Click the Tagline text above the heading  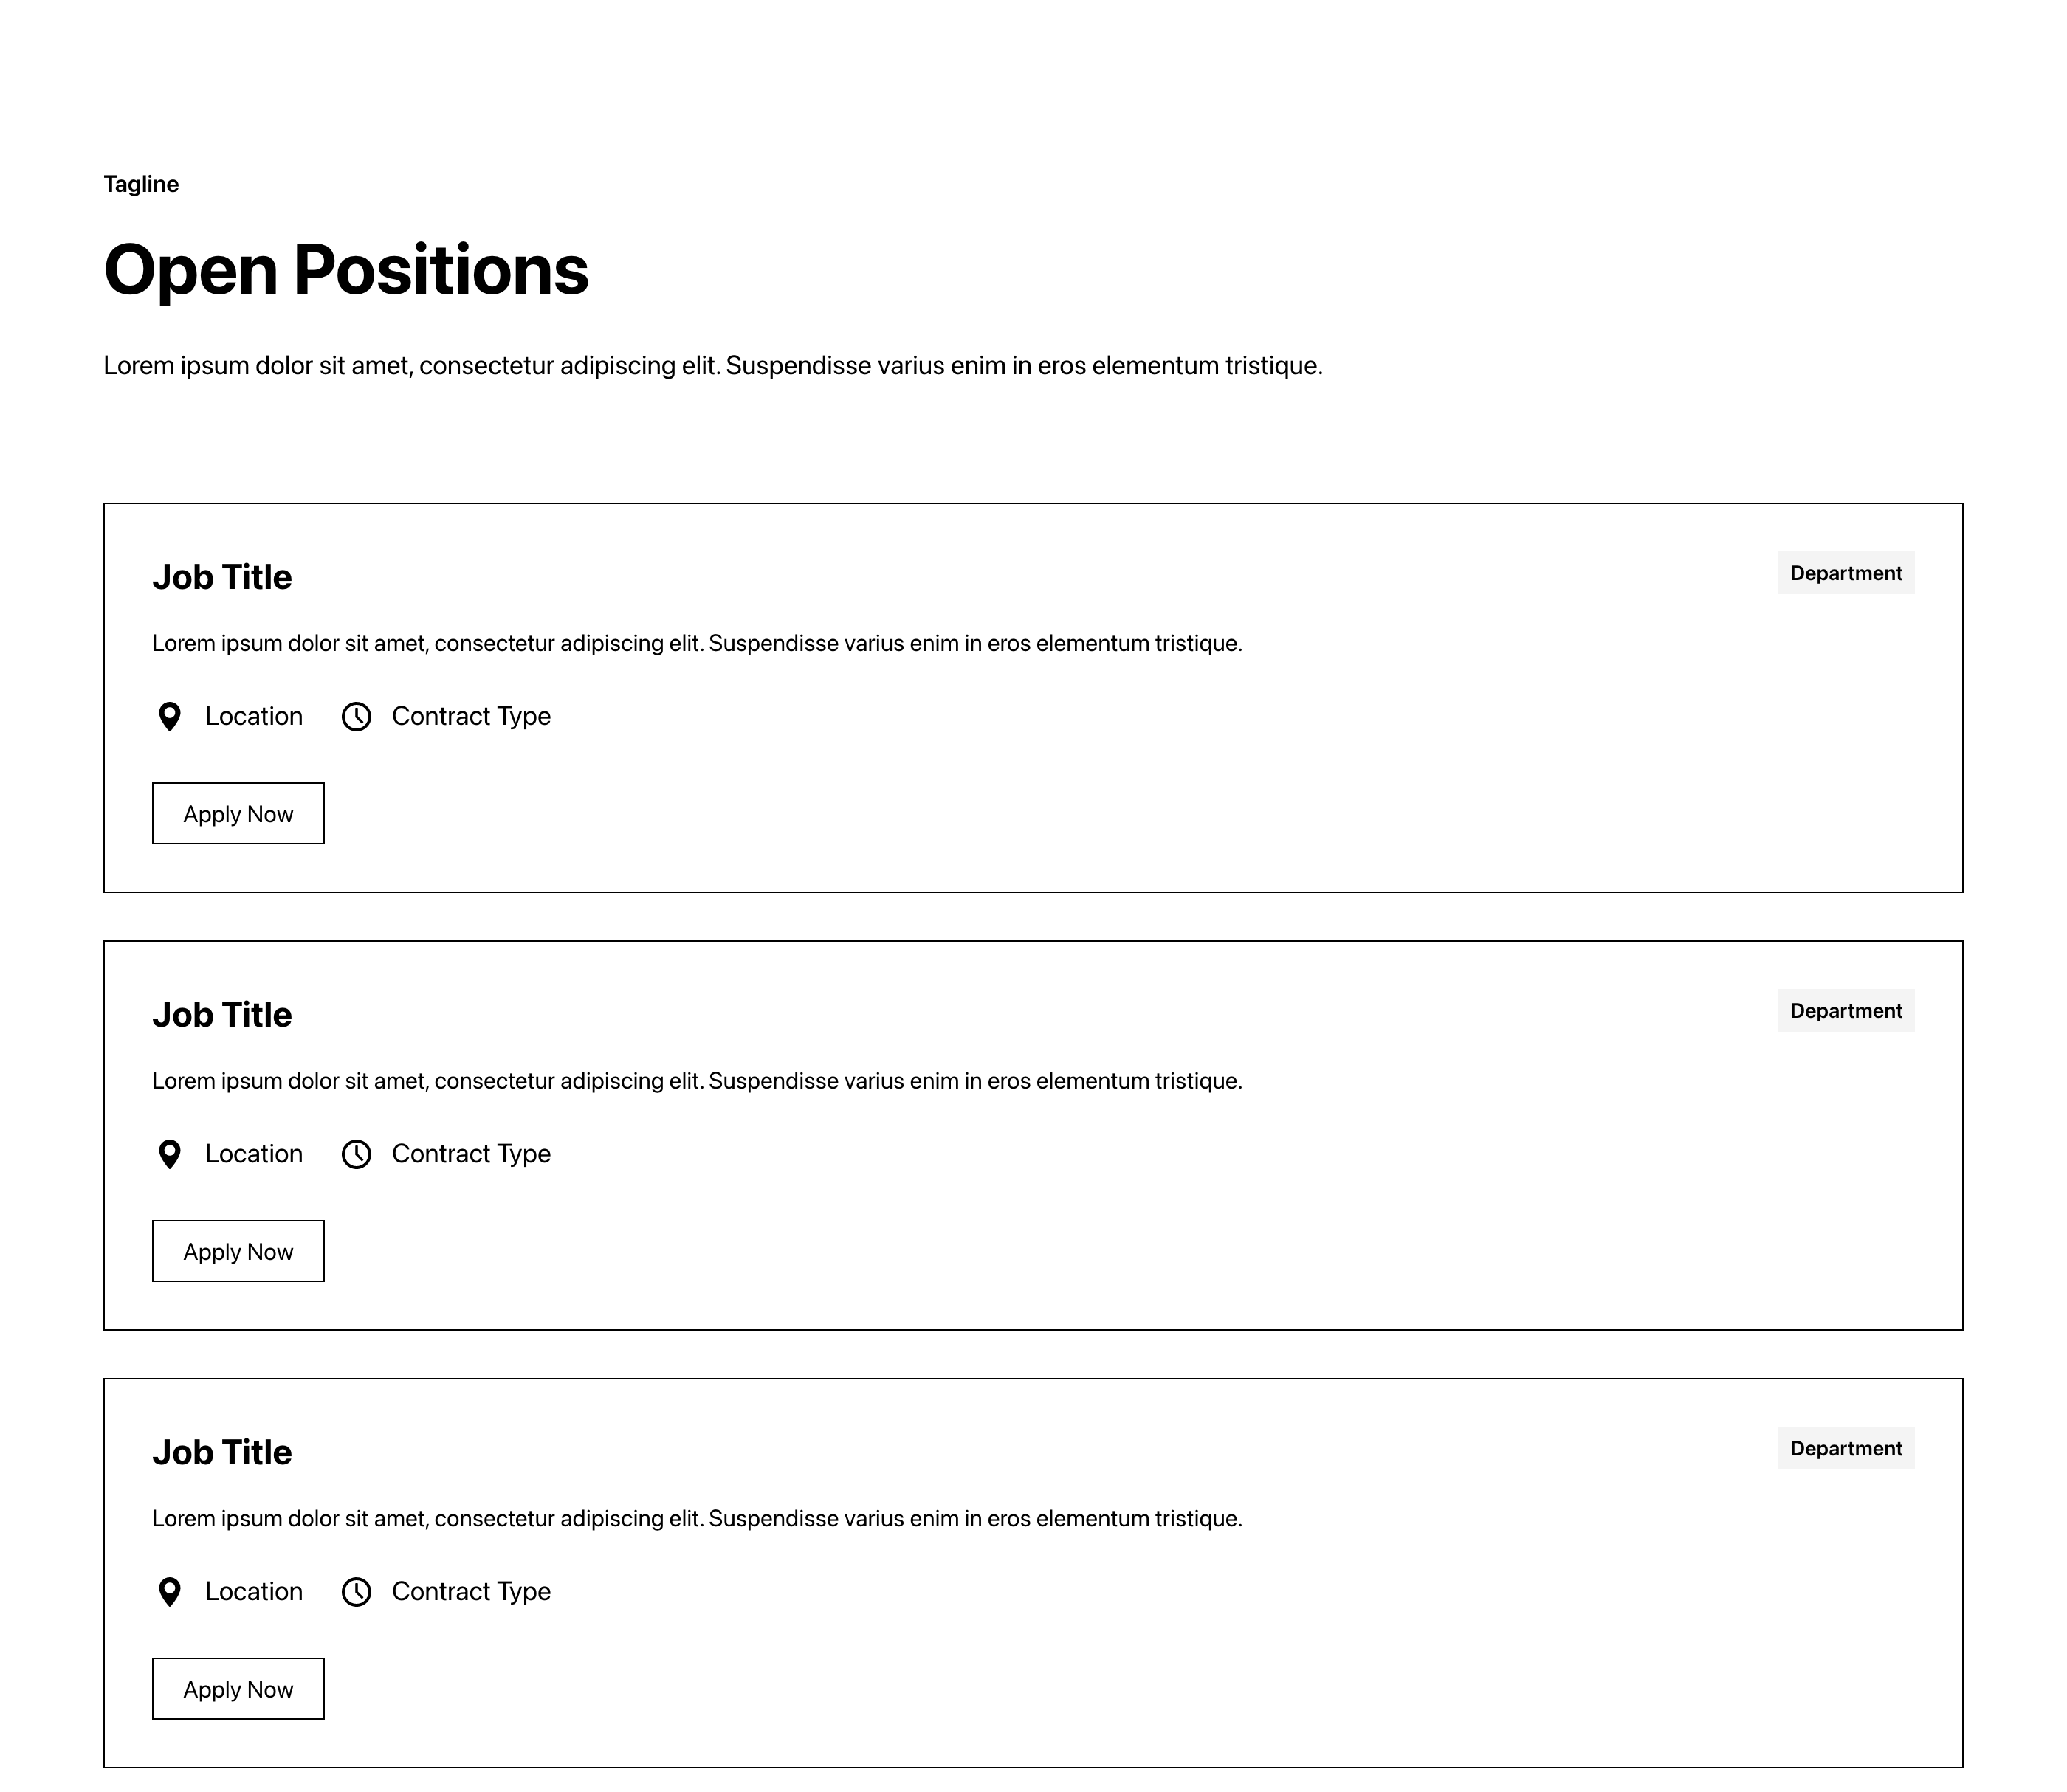click(x=141, y=184)
